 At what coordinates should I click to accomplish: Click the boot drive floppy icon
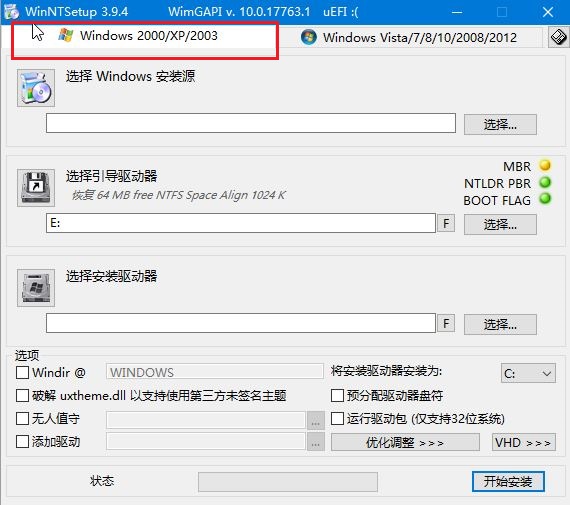tap(36, 188)
